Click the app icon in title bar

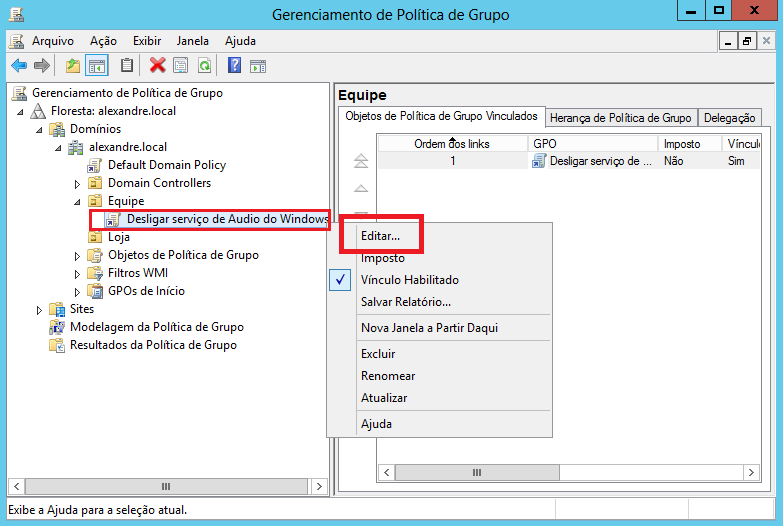[16, 14]
